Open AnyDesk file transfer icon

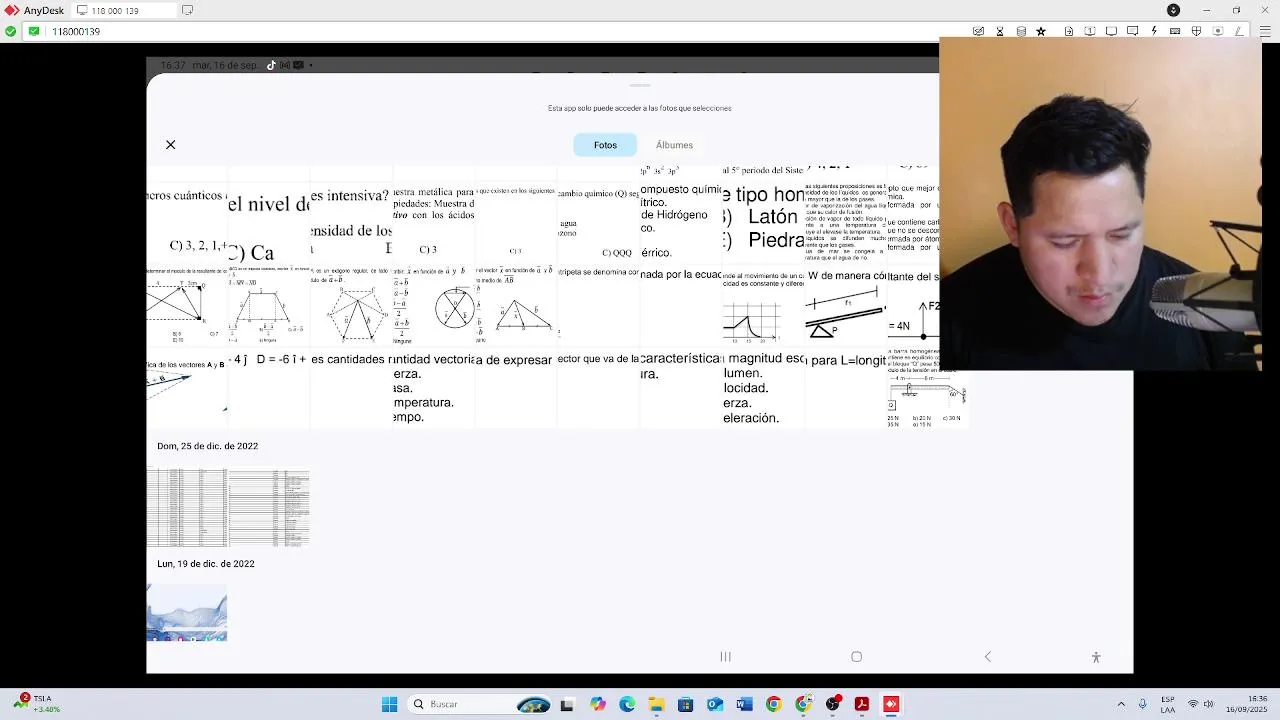[1069, 31]
